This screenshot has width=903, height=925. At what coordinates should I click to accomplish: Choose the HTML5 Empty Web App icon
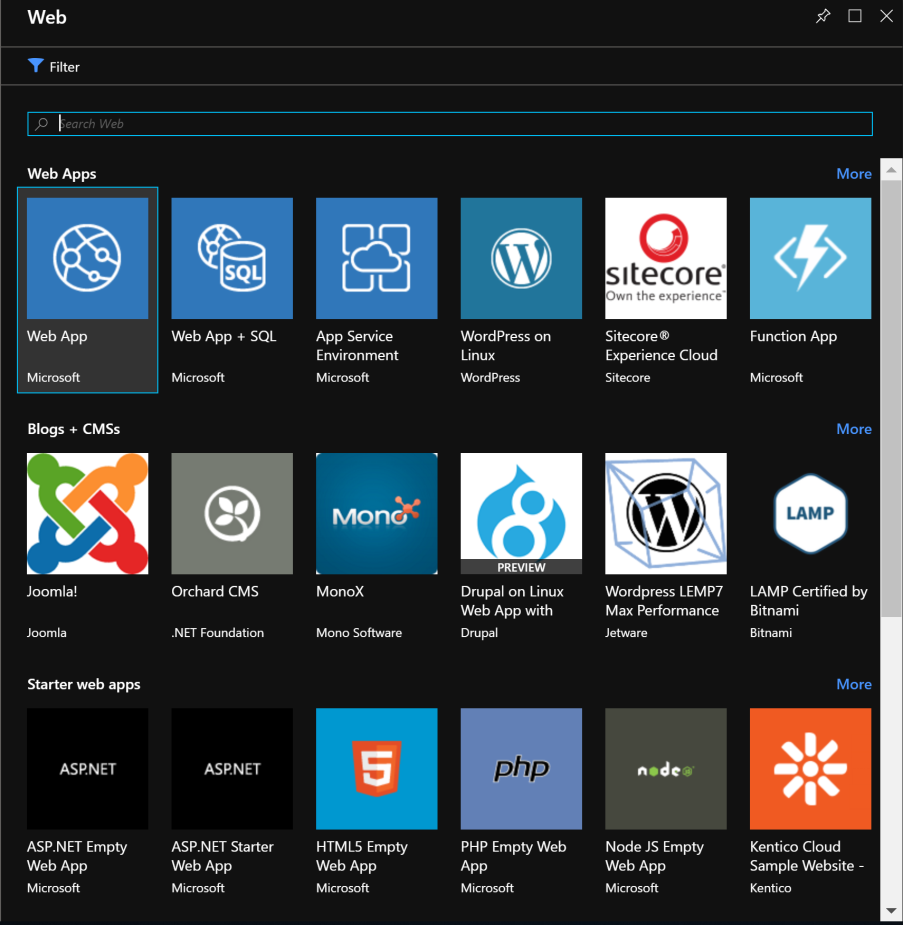coord(377,769)
